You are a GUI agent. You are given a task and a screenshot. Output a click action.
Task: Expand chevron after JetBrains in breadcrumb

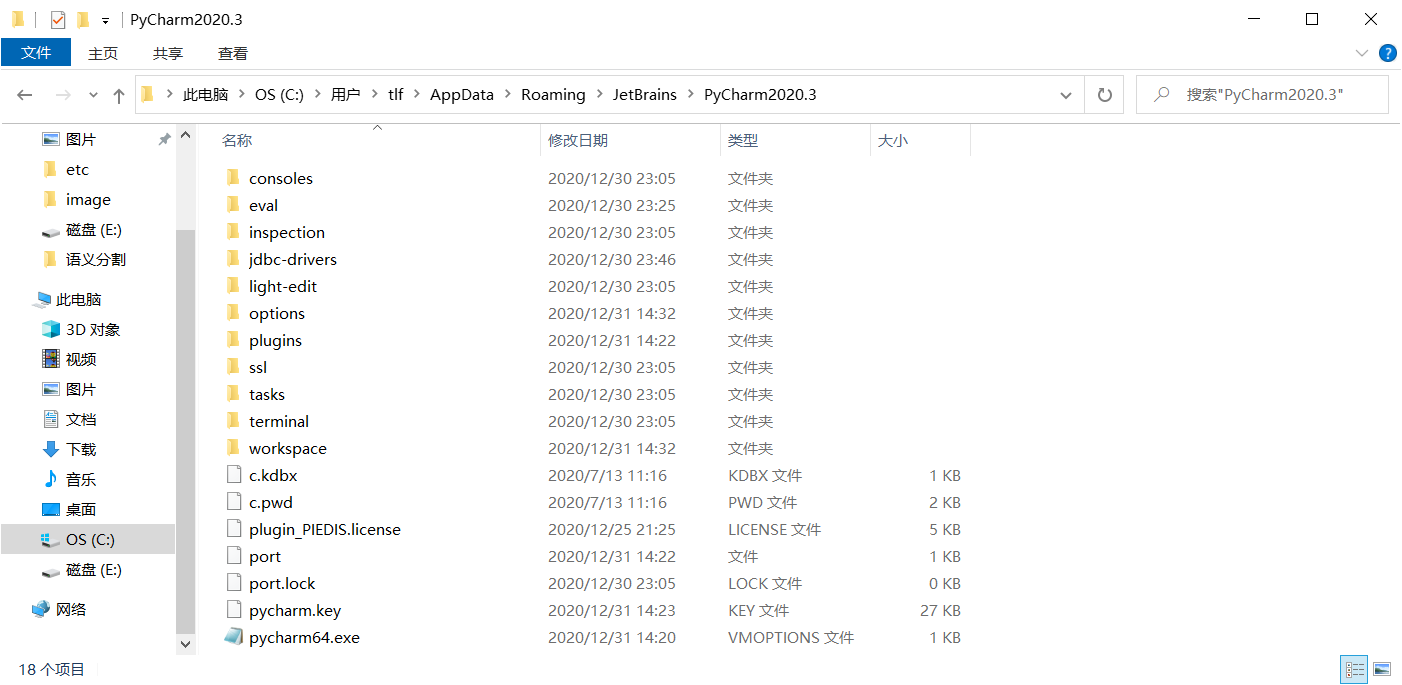tap(690, 95)
